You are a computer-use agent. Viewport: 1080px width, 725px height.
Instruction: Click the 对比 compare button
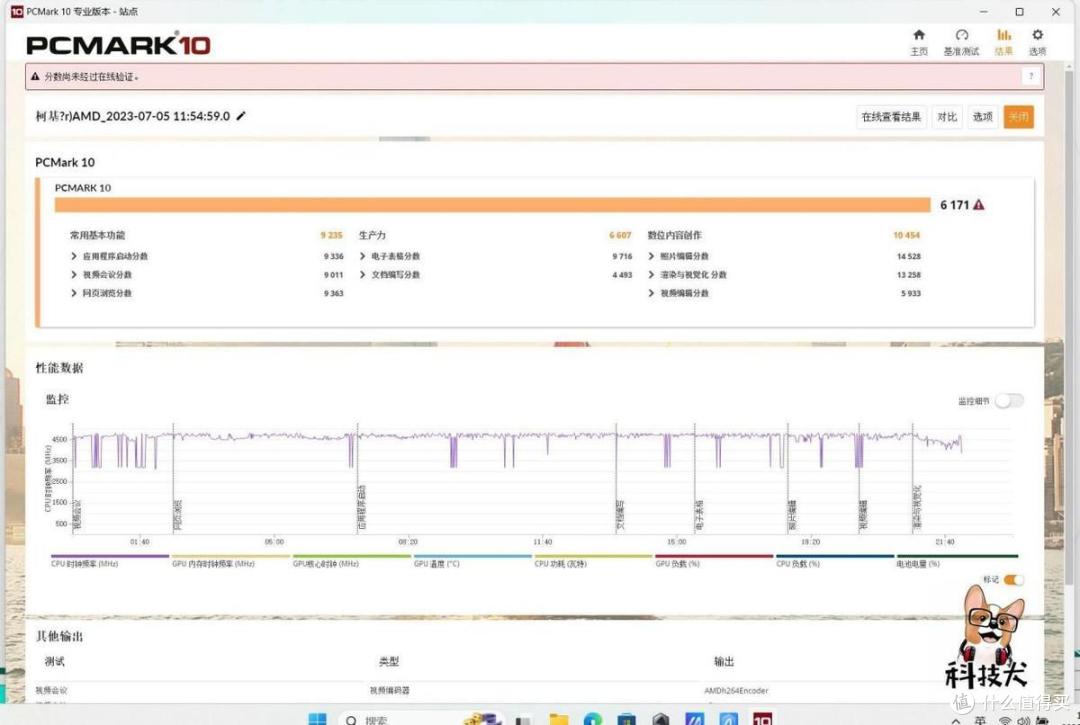947,117
